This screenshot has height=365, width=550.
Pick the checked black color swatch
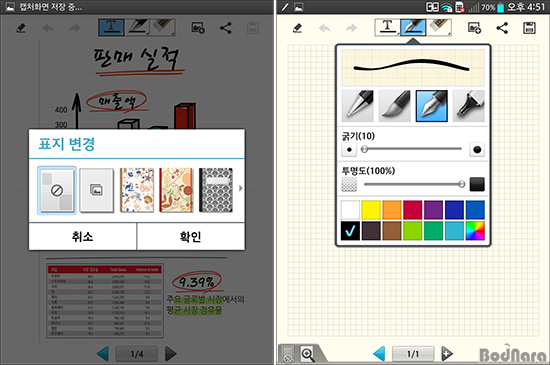point(350,231)
